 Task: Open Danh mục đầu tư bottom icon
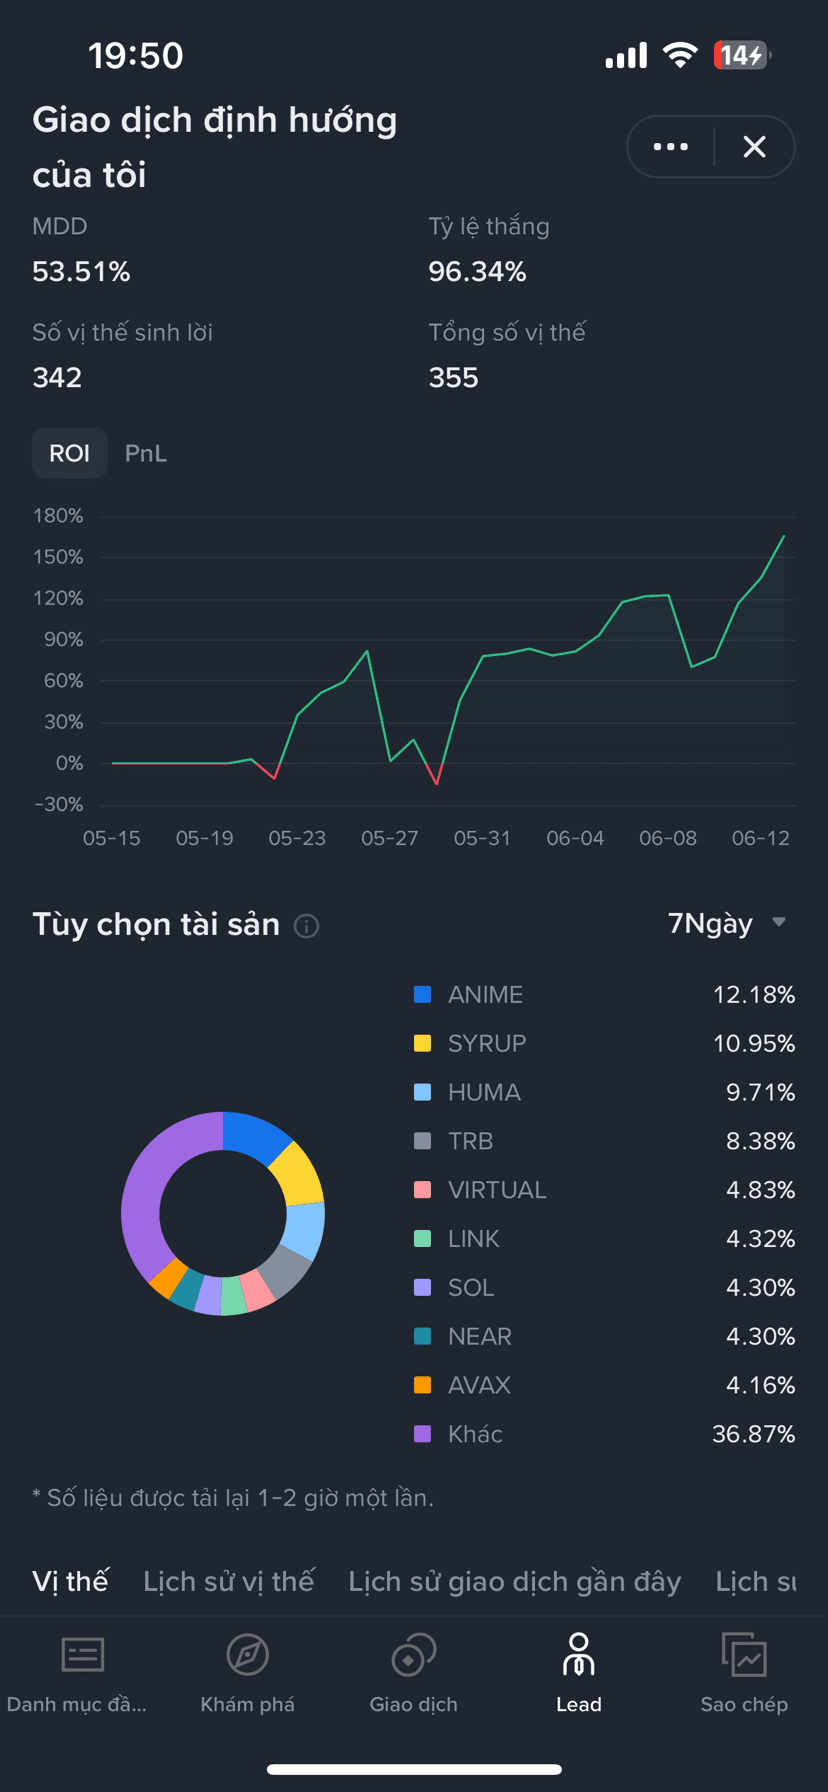(82, 1654)
